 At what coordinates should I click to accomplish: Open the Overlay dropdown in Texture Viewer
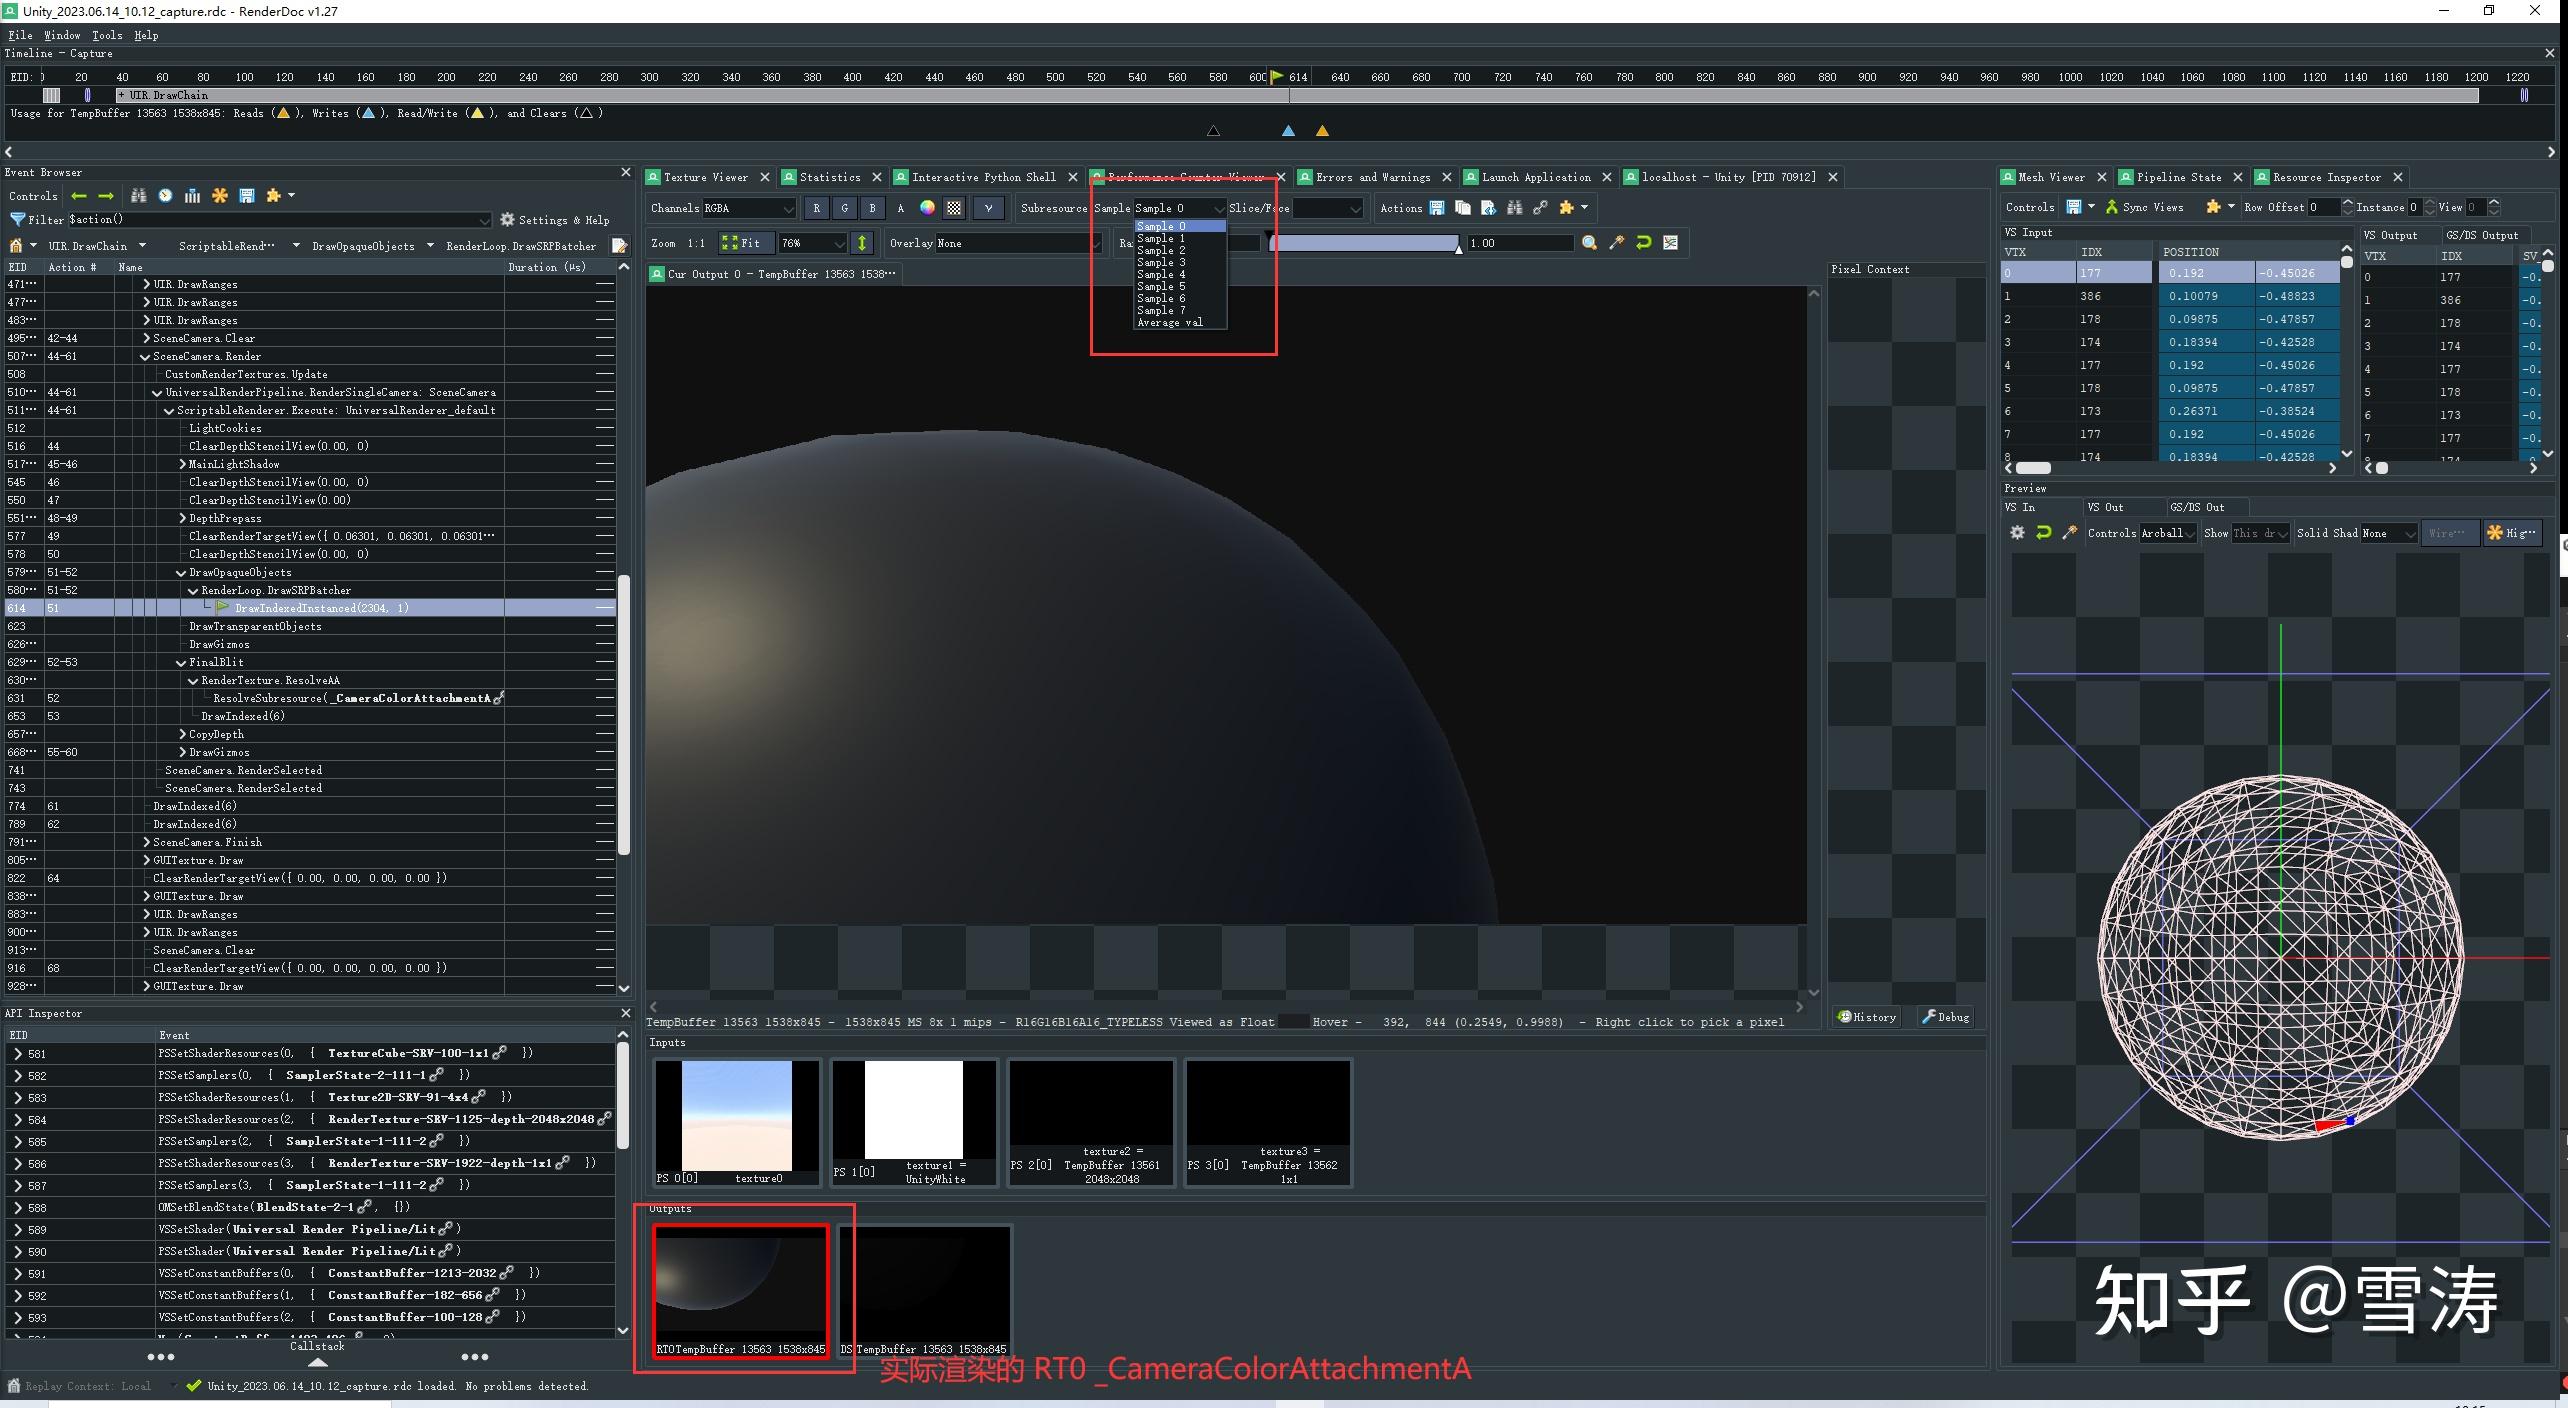pos(1018,243)
